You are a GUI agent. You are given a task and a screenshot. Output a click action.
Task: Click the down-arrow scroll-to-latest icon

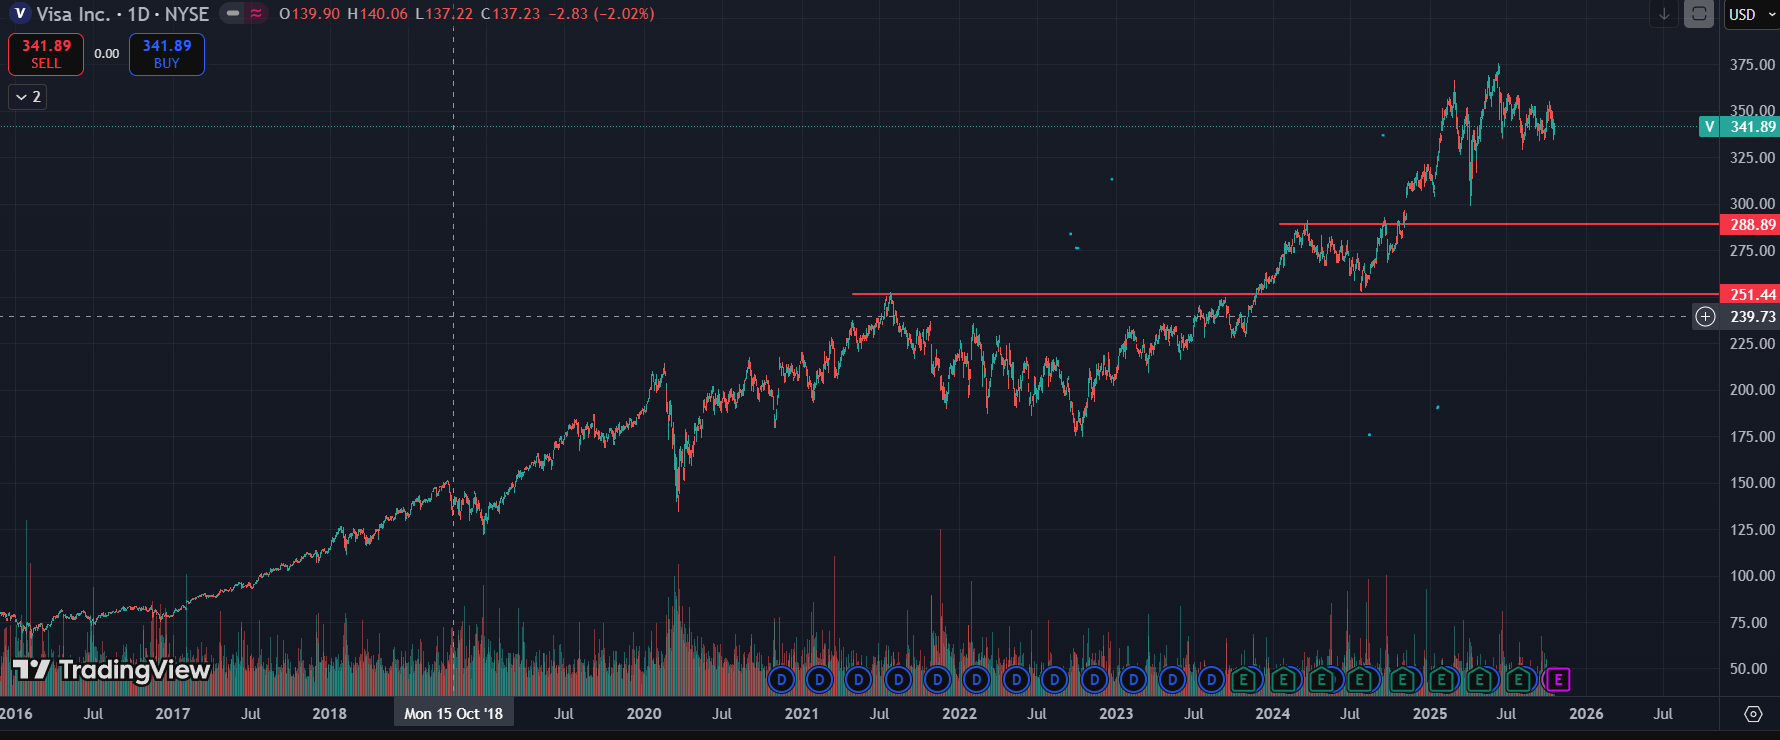[x=1664, y=14]
